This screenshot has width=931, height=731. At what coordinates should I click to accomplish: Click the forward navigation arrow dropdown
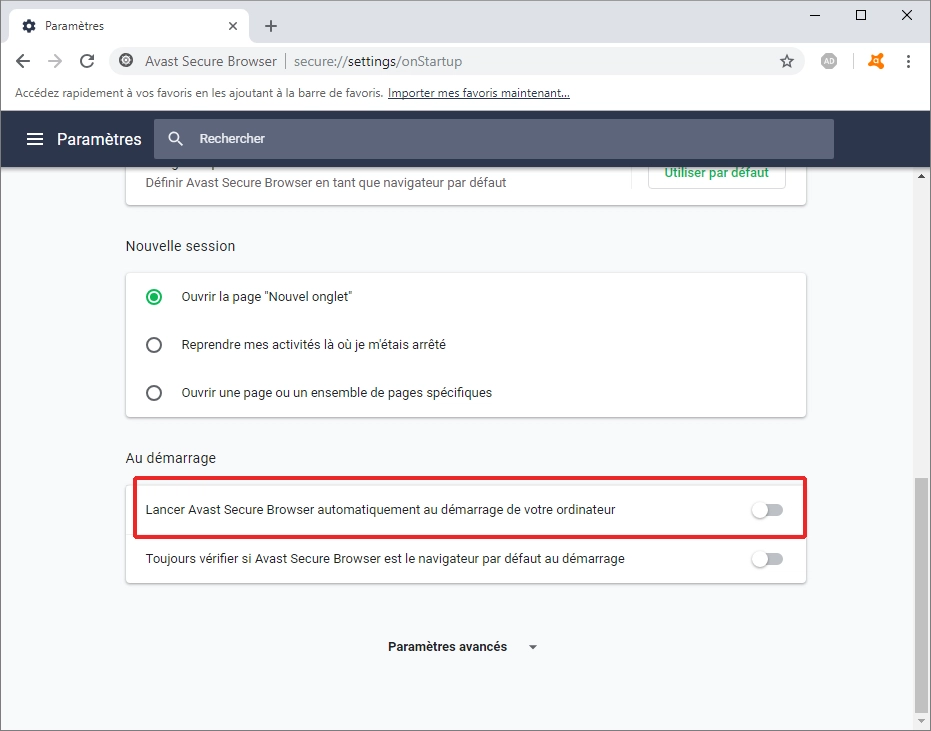point(54,61)
